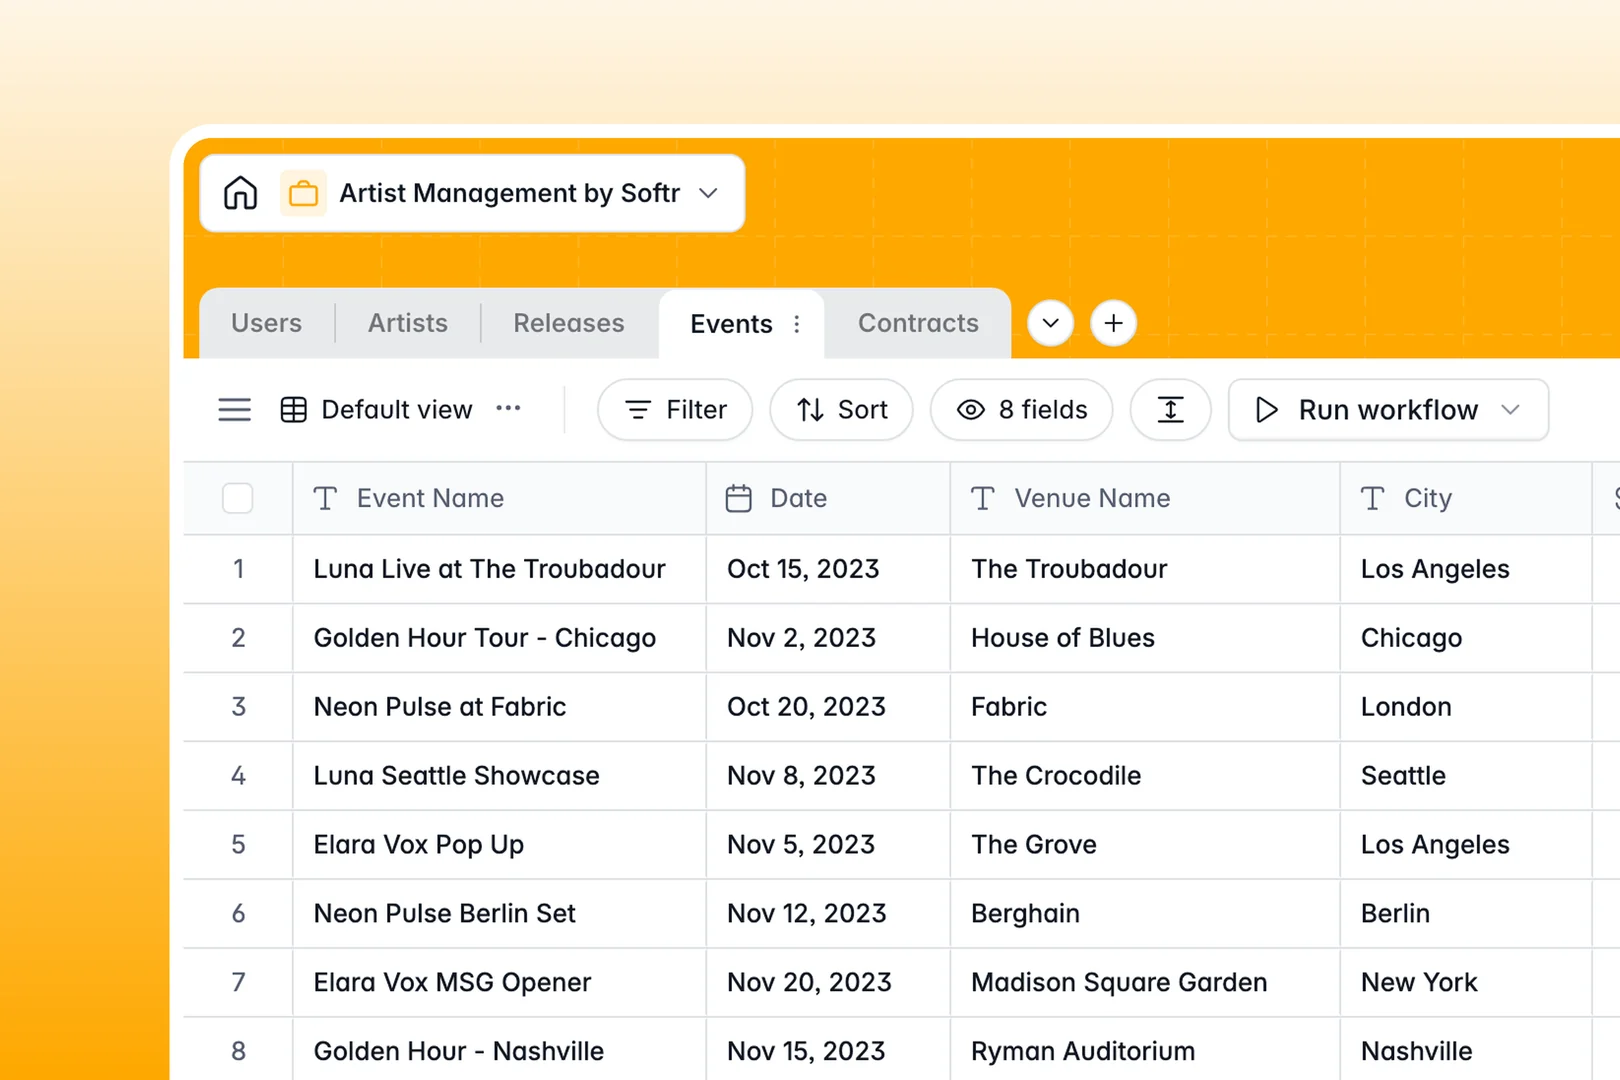Click the Event Name column header
Screen dimensions: 1620x1080
(499, 498)
